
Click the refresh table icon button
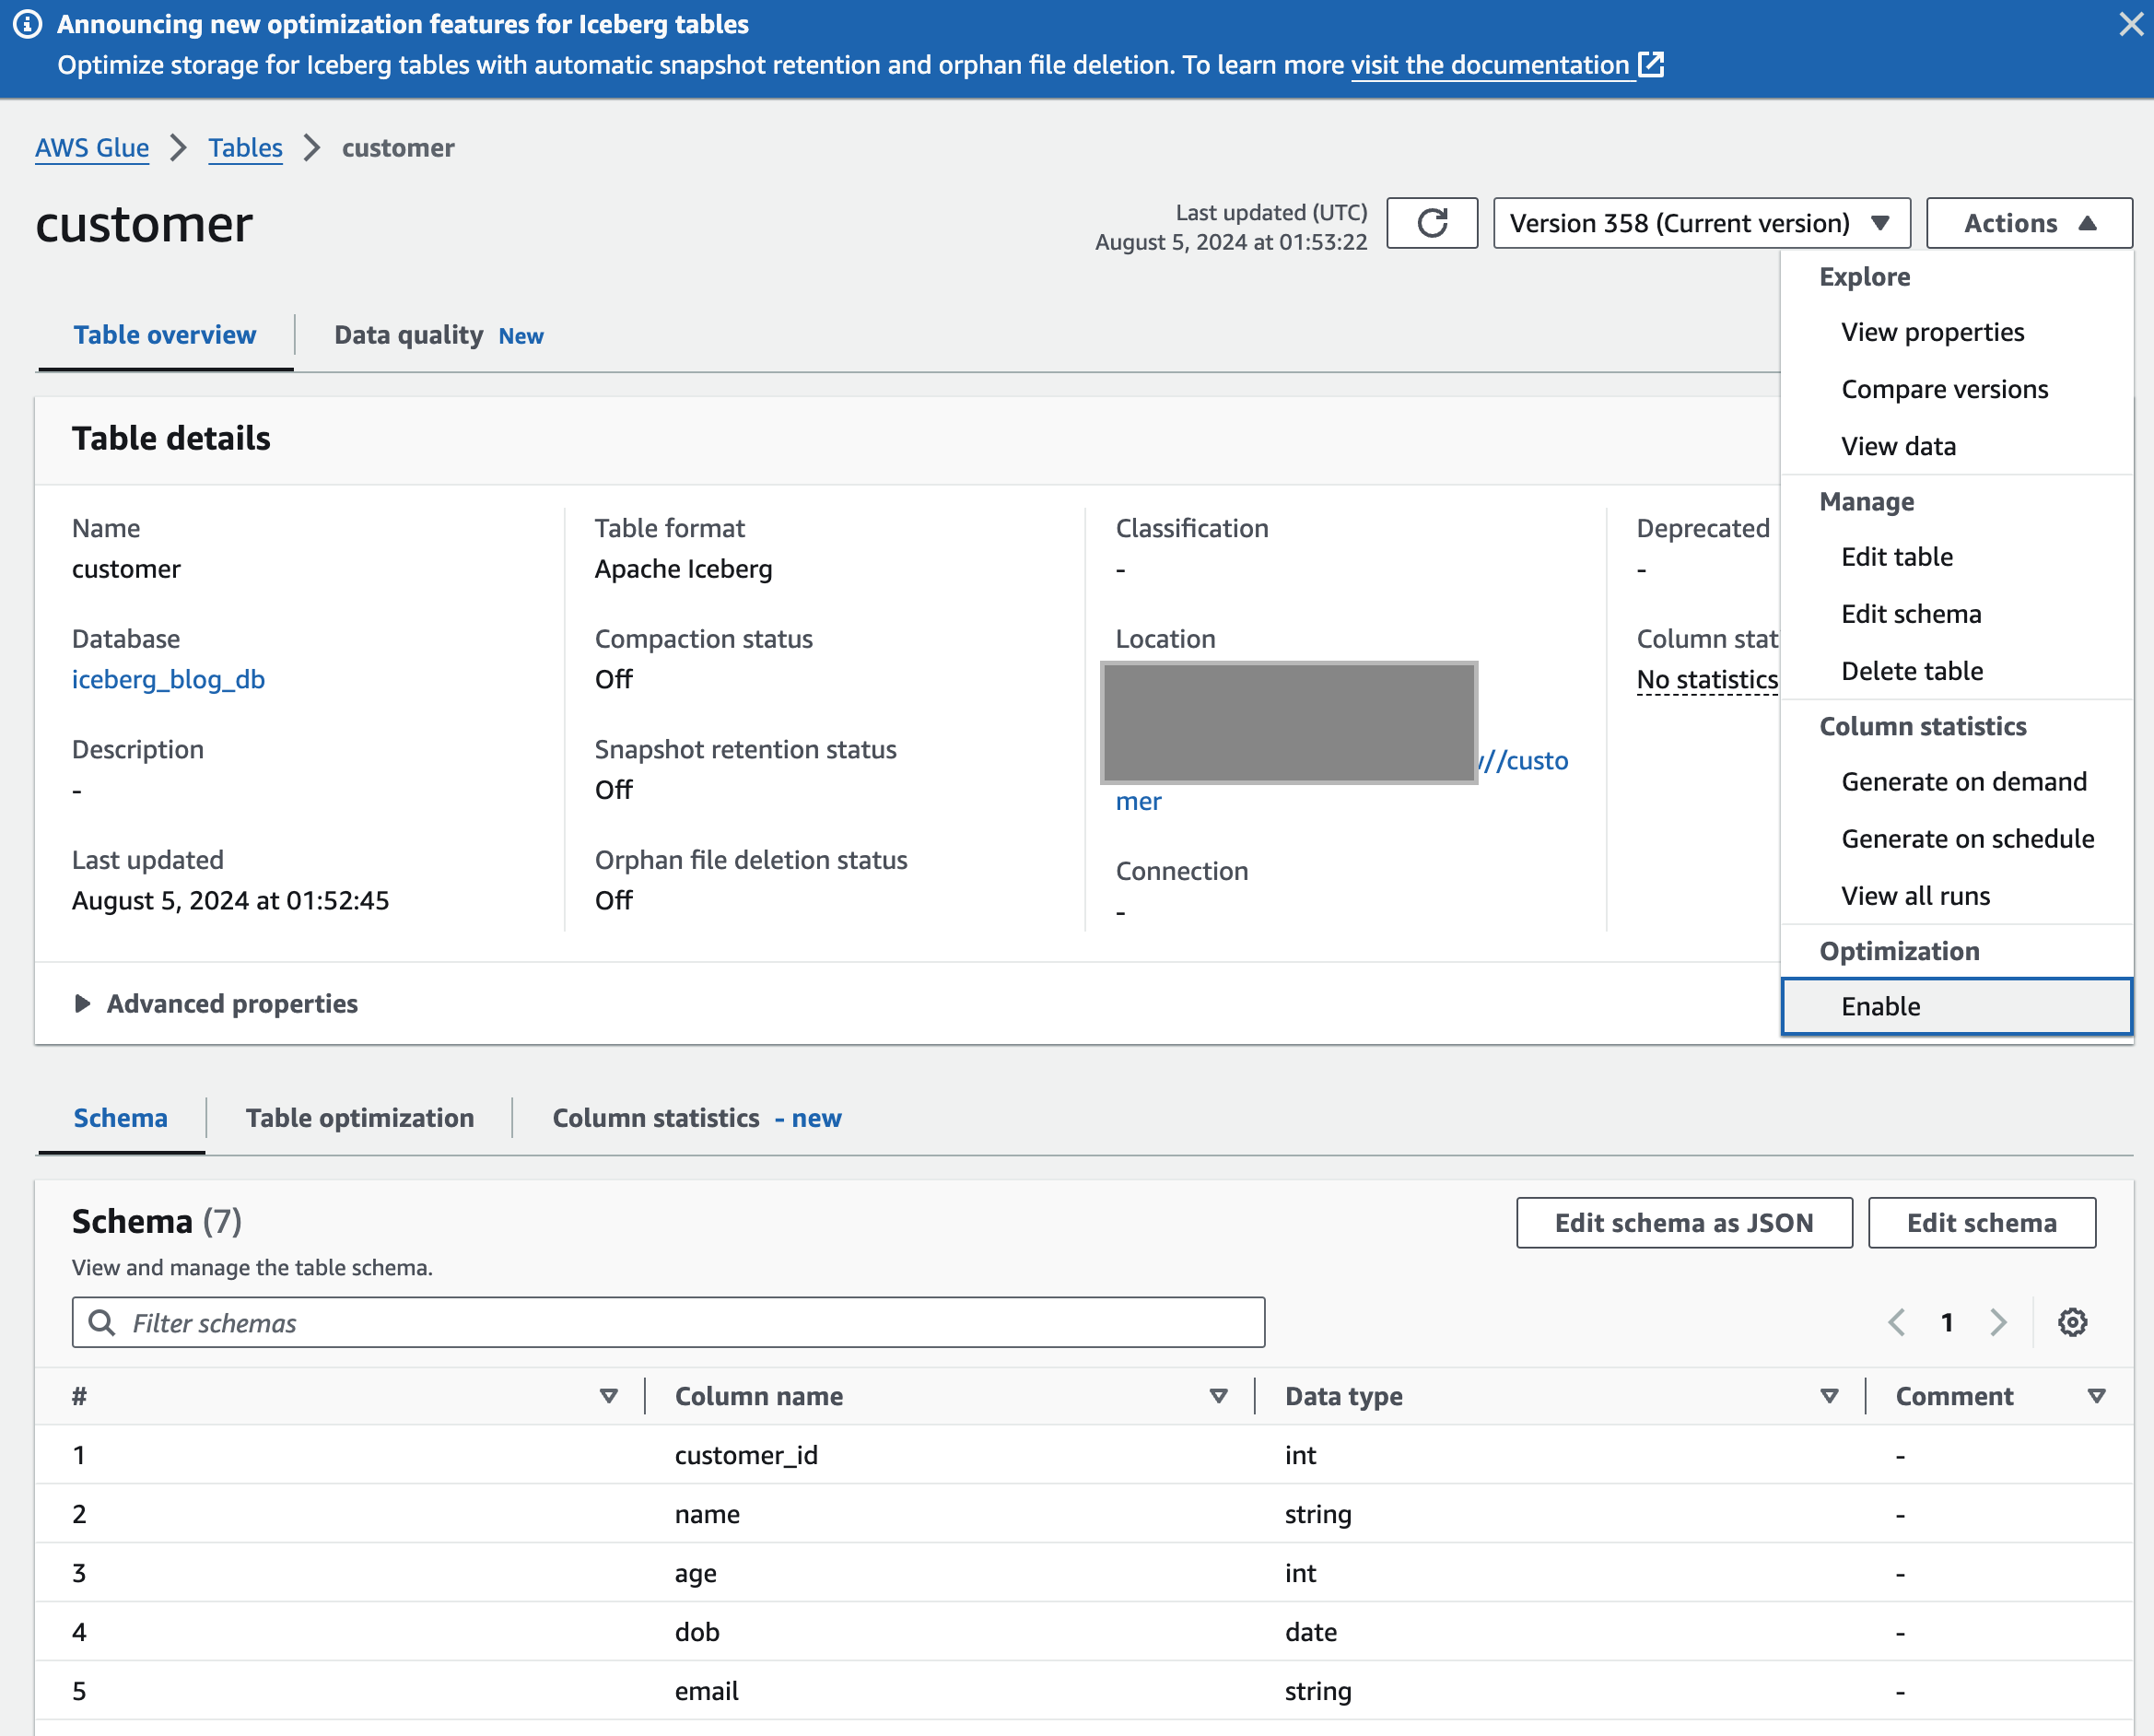click(1431, 223)
